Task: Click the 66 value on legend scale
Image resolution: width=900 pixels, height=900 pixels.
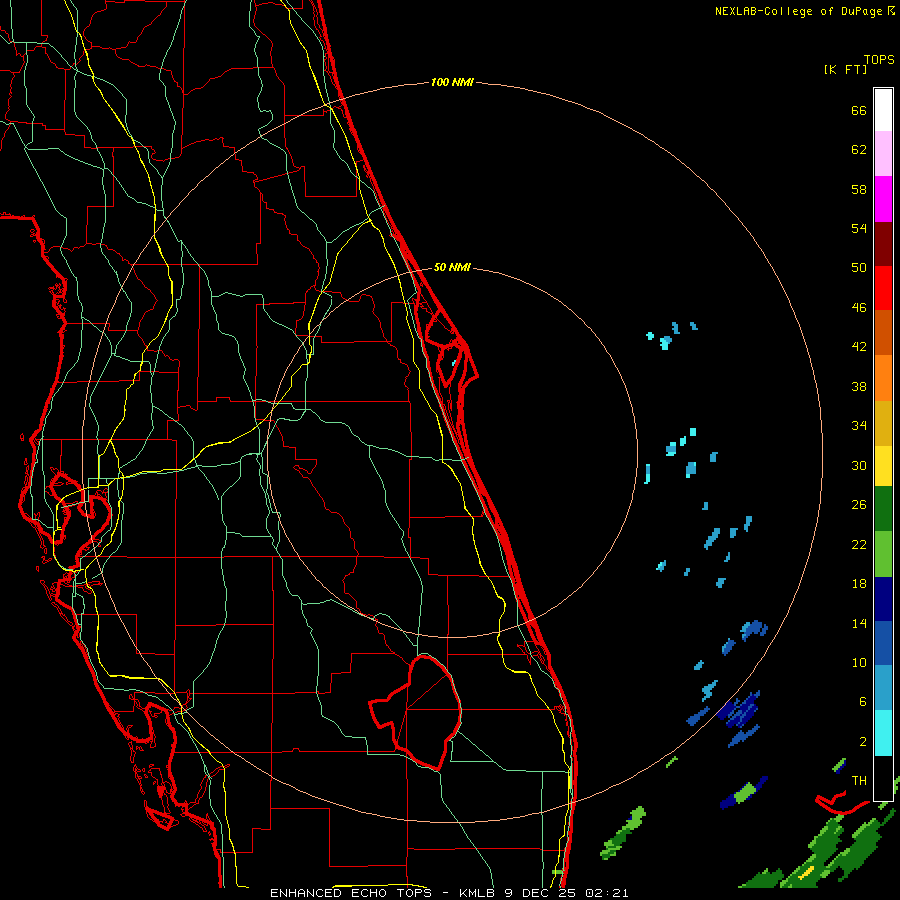Action: pyautogui.click(x=859, y=110)
